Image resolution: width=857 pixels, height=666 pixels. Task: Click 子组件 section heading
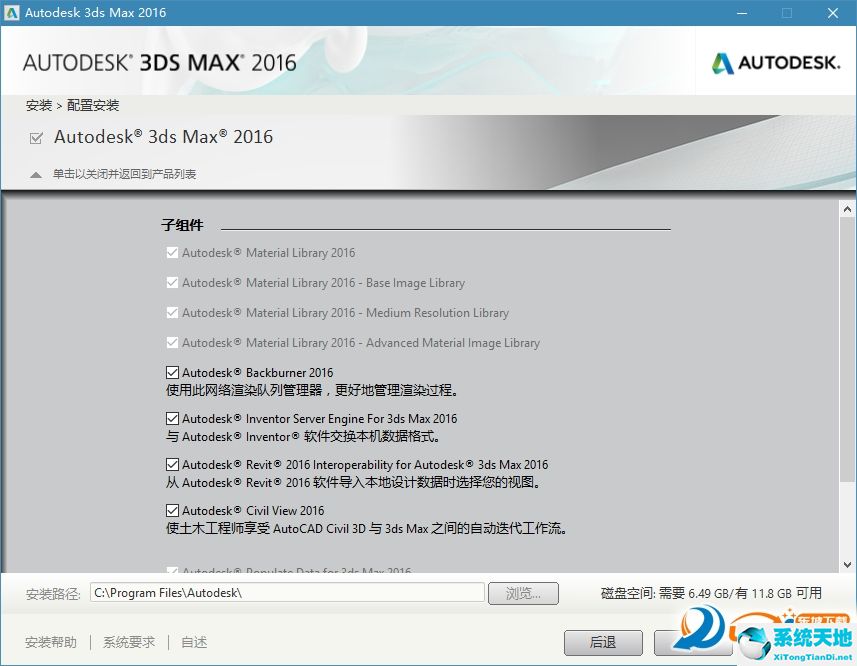pyautogui.click(x=183, y=225)
